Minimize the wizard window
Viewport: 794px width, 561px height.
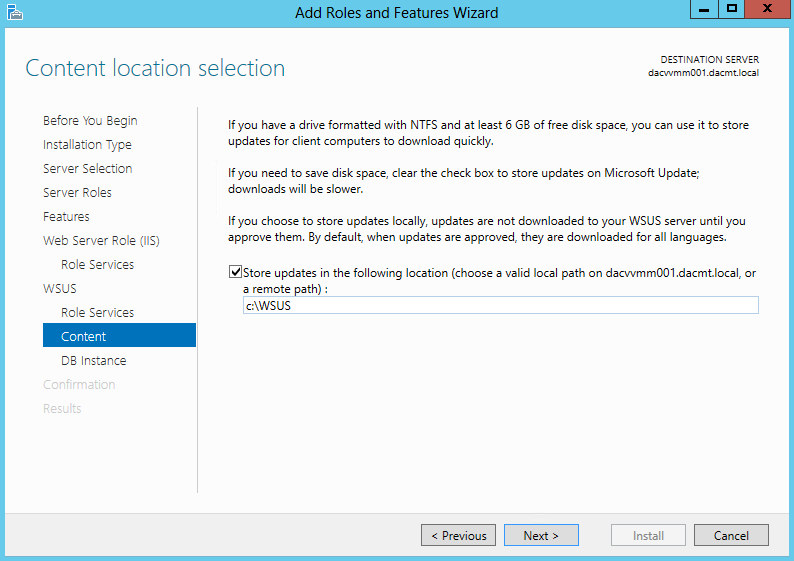704,9
